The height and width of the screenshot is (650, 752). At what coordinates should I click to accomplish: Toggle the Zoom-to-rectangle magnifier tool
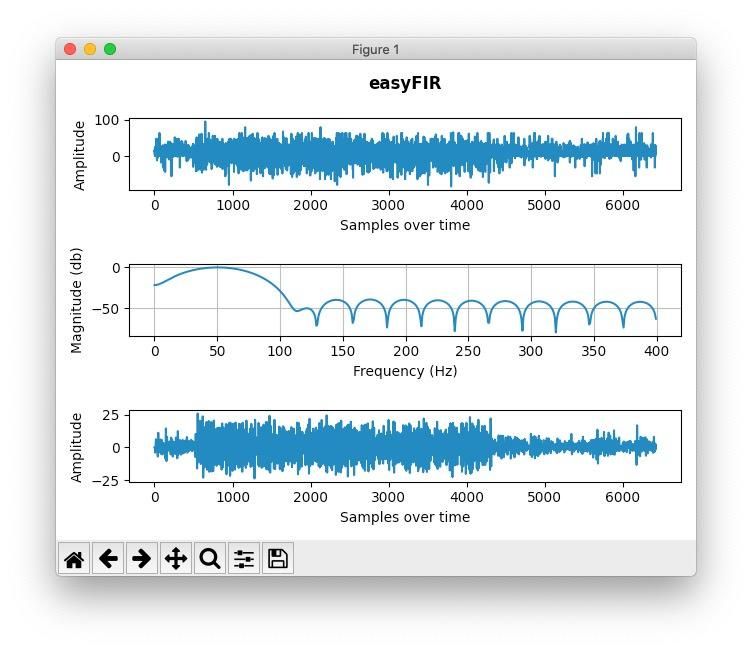click(210, 558)
